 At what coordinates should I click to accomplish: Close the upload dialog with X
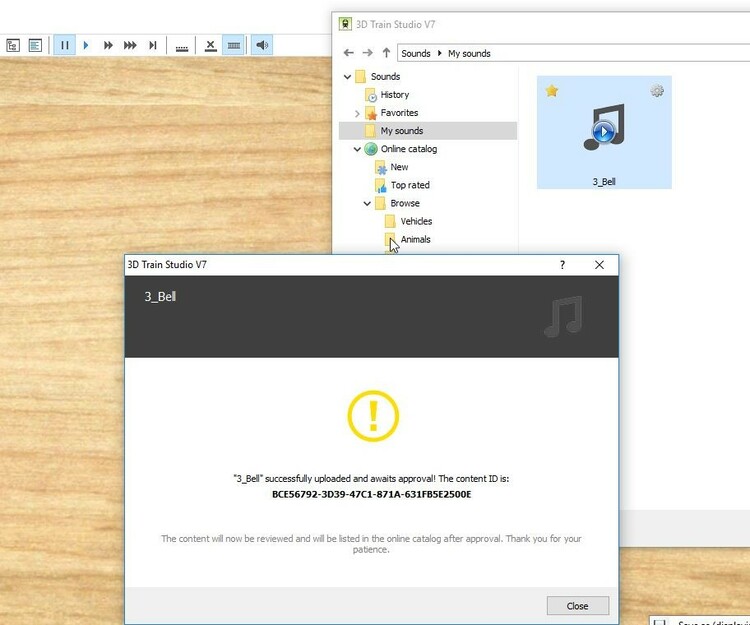pos(599,265)
